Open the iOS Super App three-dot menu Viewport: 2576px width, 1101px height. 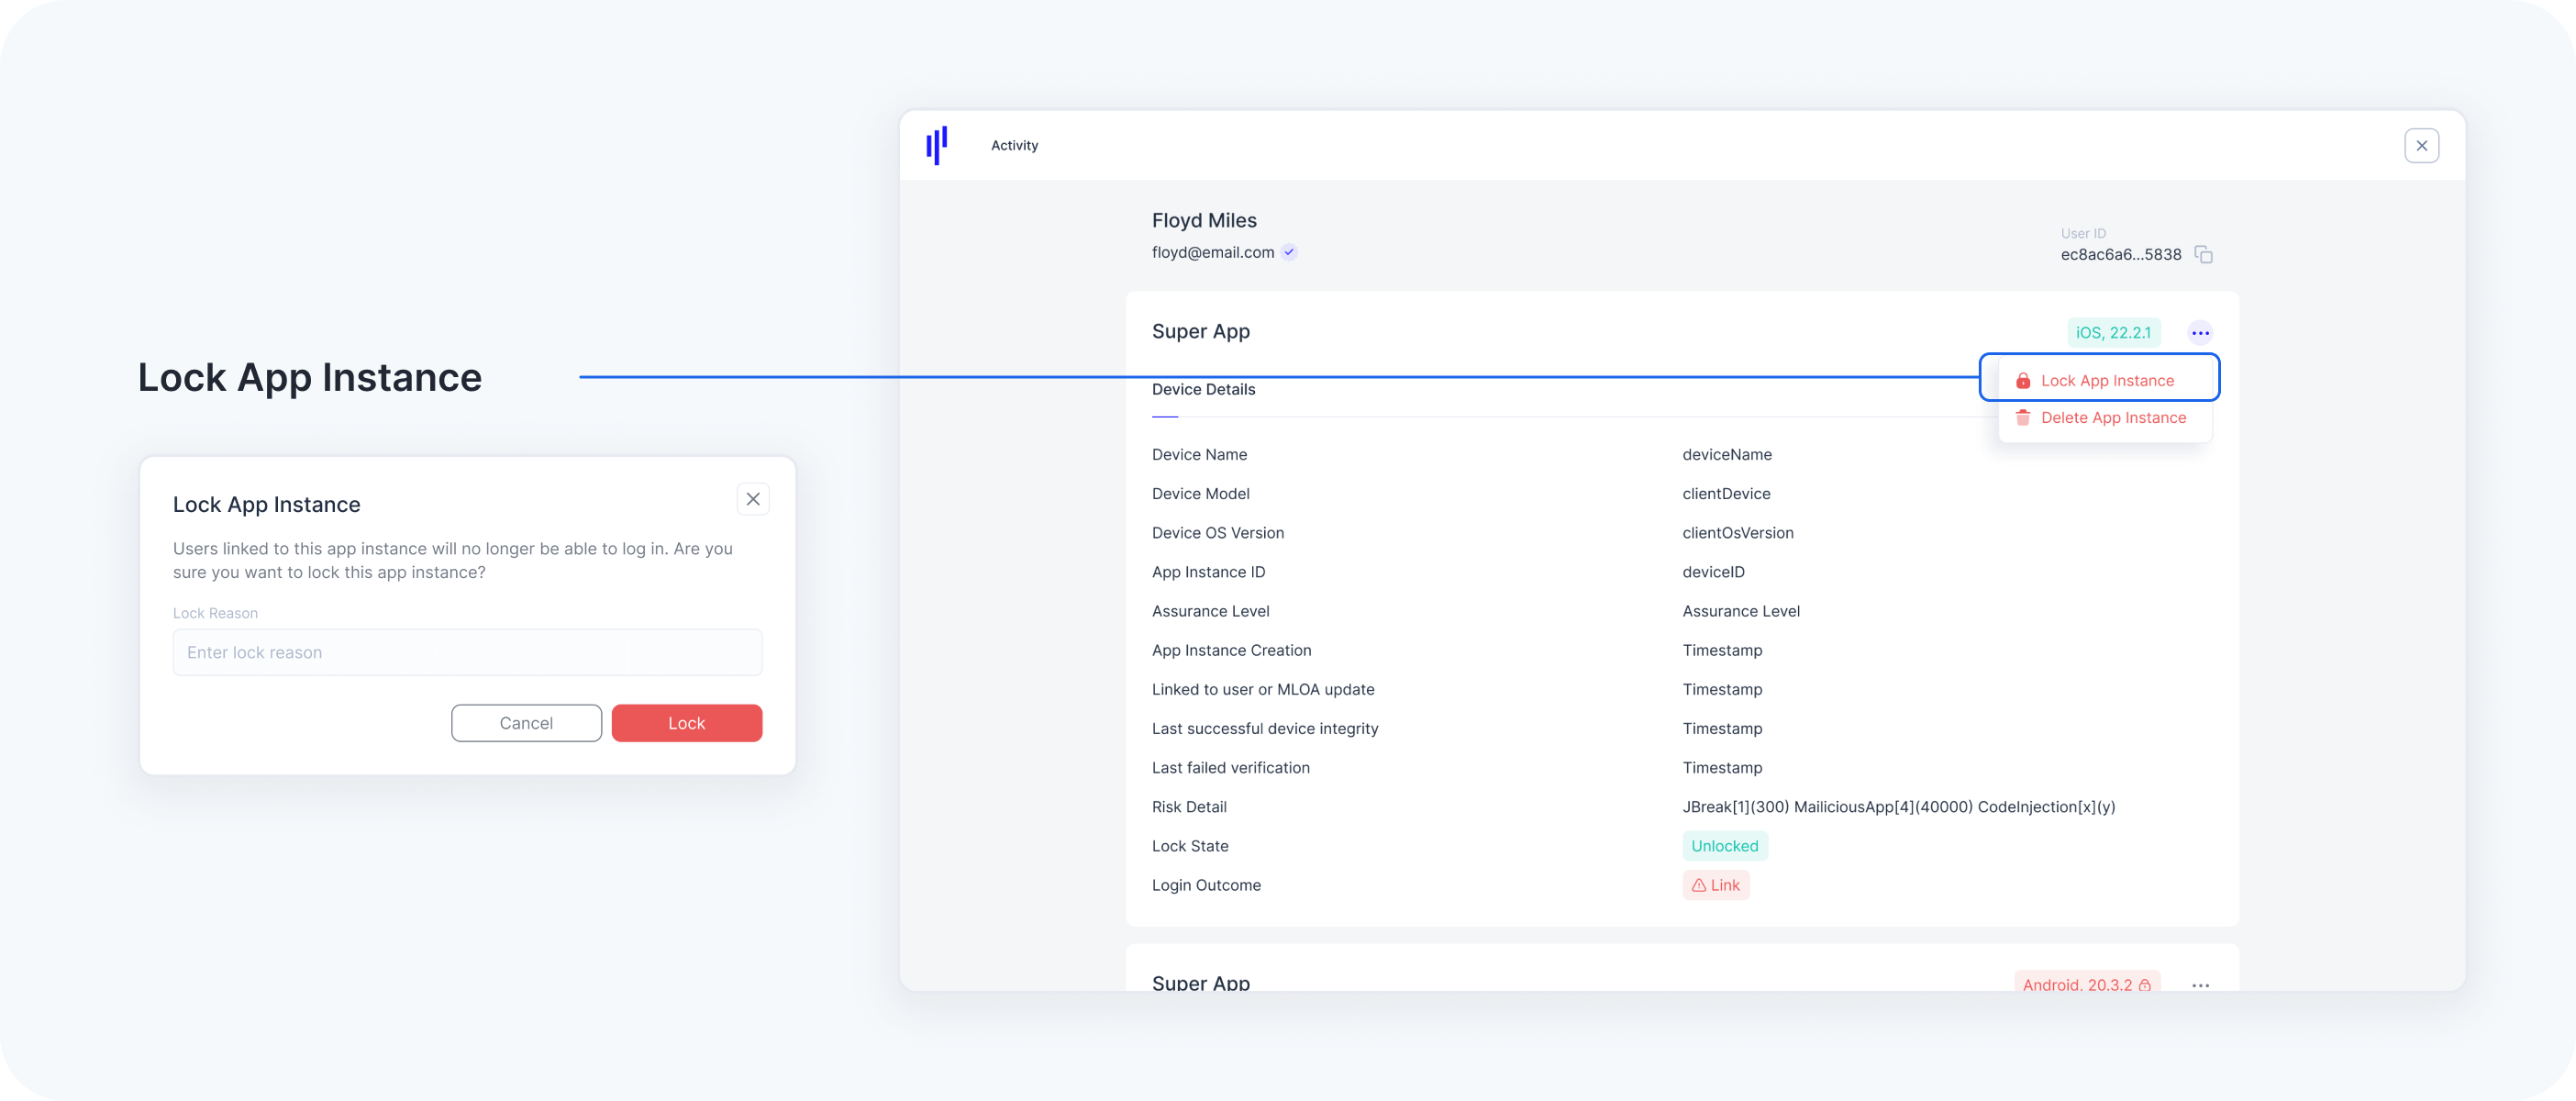point(2200,333)
